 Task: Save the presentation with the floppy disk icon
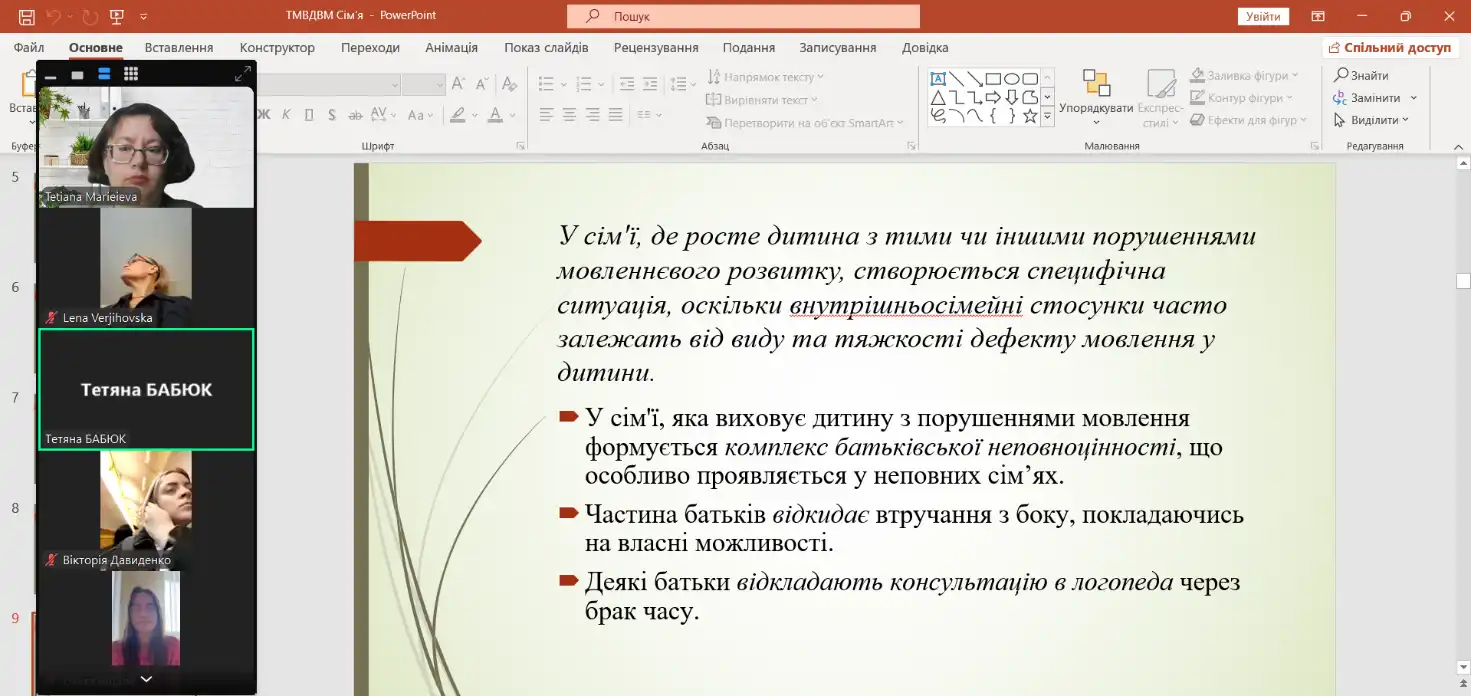(x=26, y=16)
